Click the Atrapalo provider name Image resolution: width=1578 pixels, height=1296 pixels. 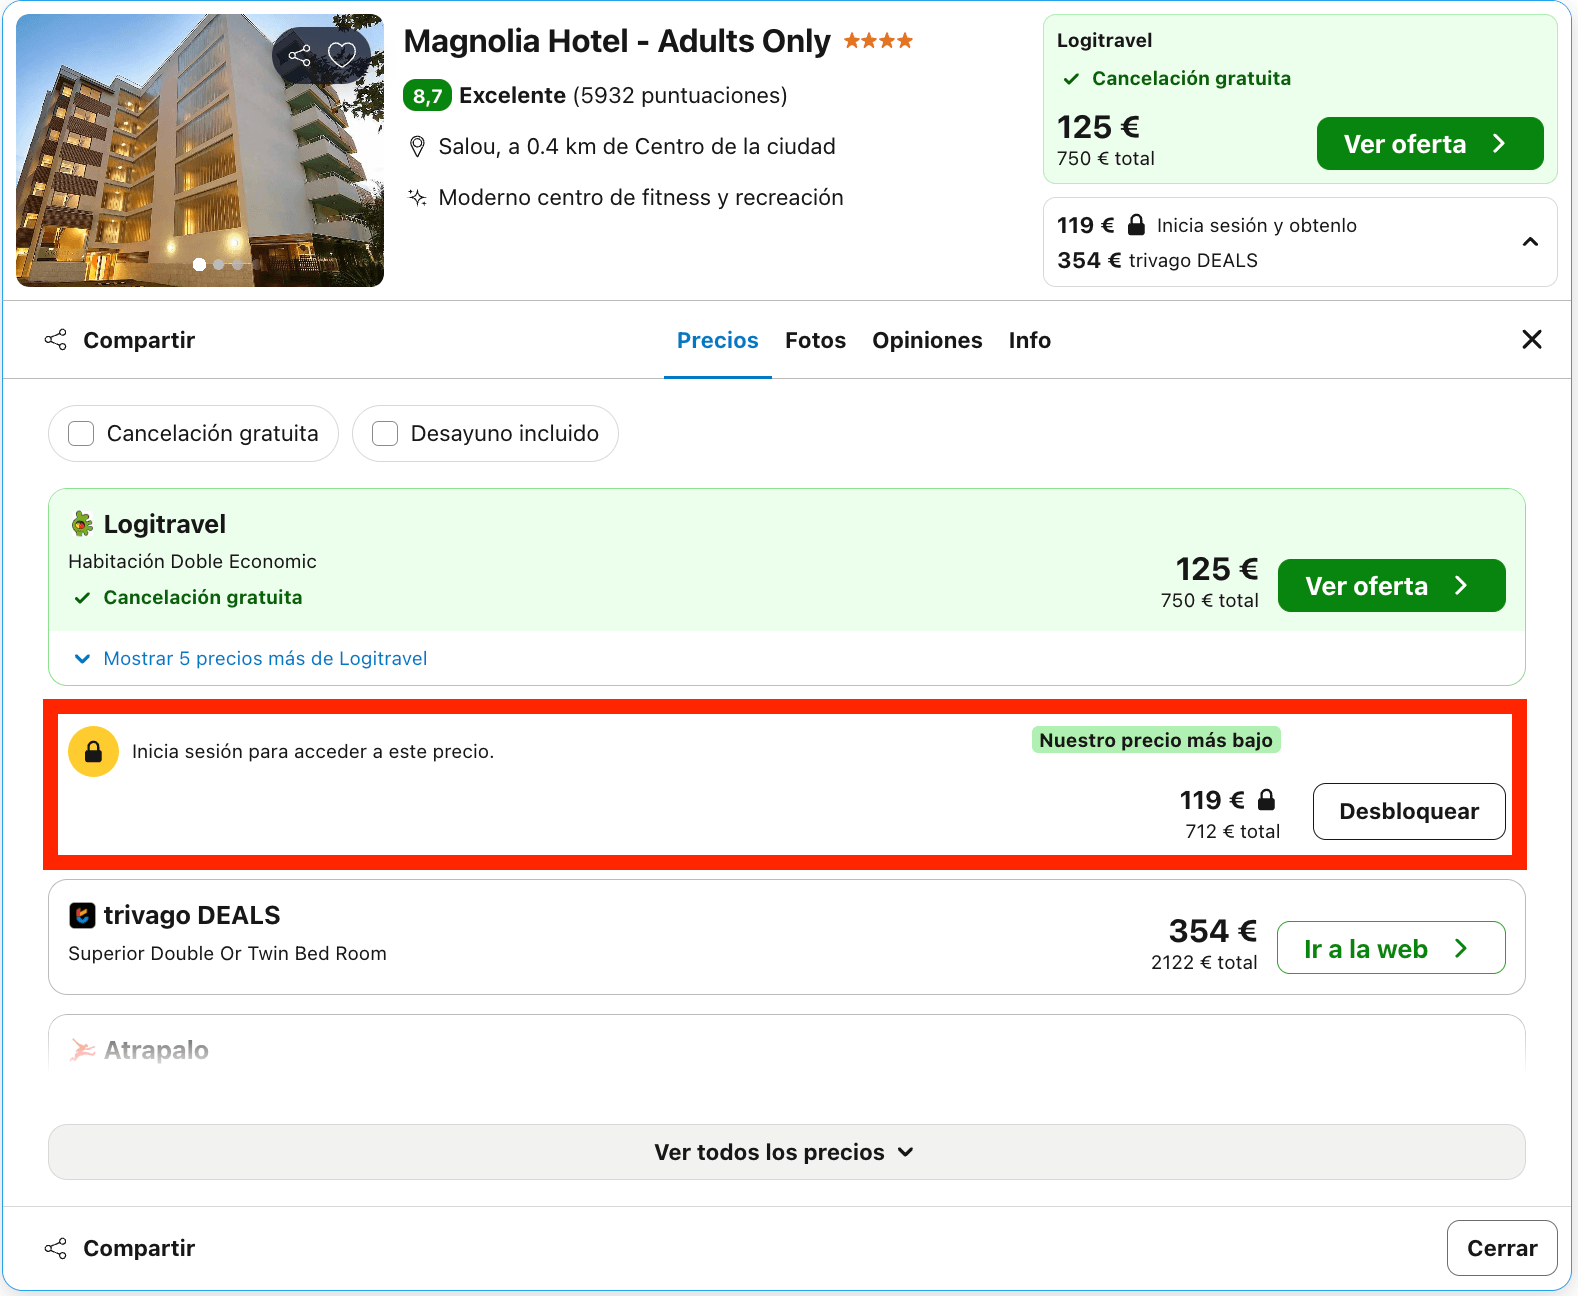click(156, 1050)
